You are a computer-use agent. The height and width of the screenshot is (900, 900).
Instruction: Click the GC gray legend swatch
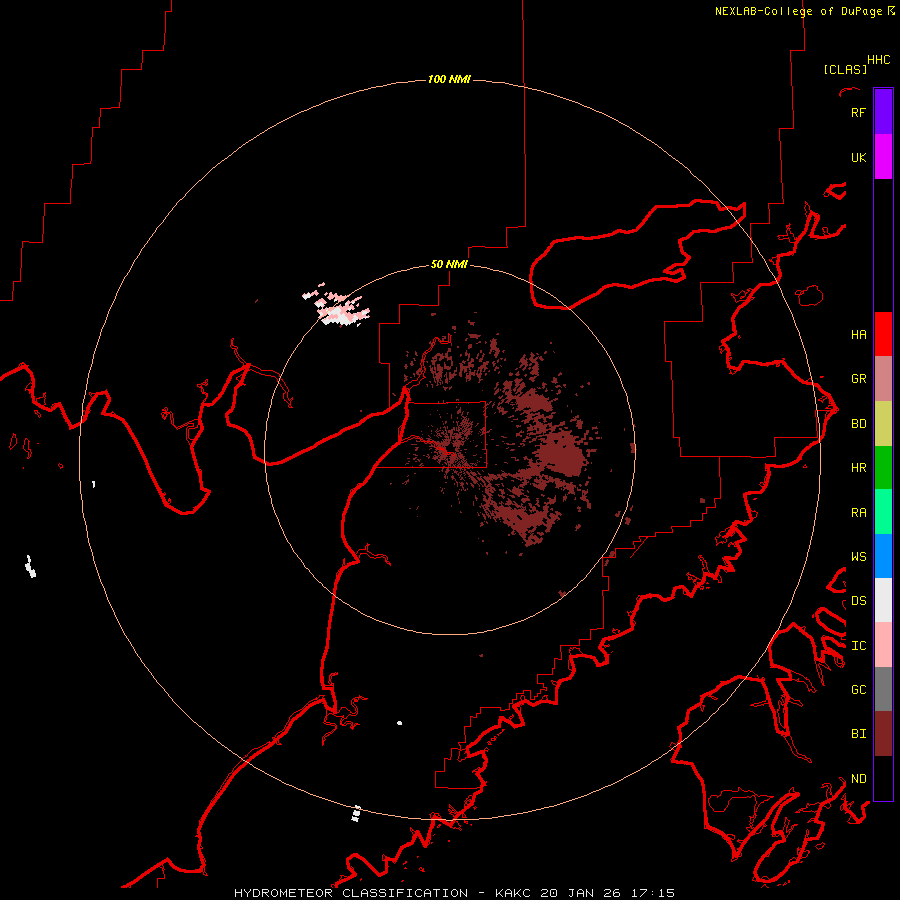[x=883, y=689]
